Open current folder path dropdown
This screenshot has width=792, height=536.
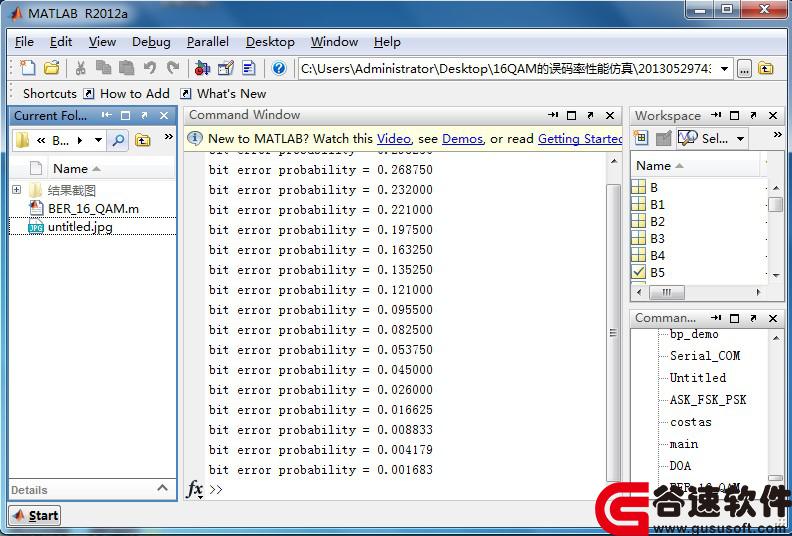tap(724, 69)
